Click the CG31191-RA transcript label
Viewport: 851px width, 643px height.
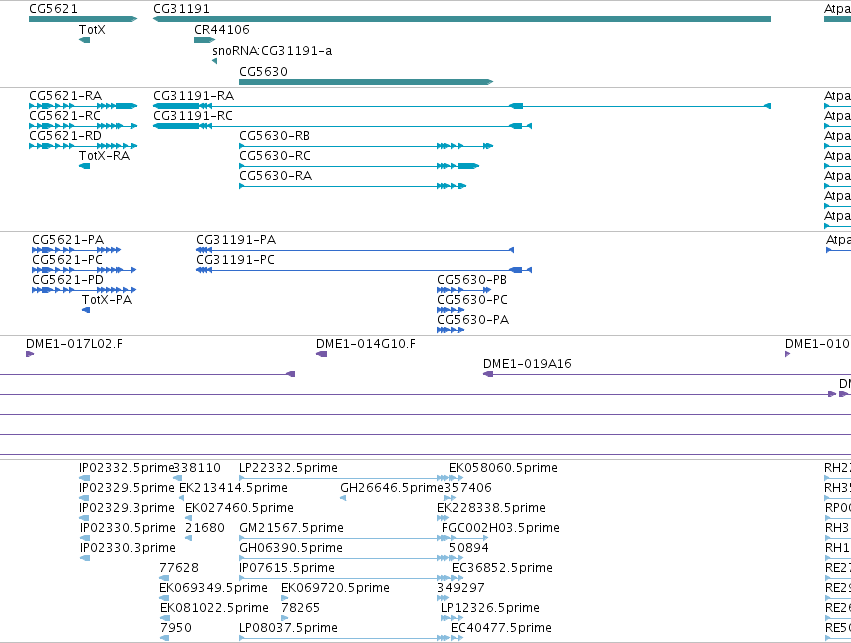tap(194, 96)
